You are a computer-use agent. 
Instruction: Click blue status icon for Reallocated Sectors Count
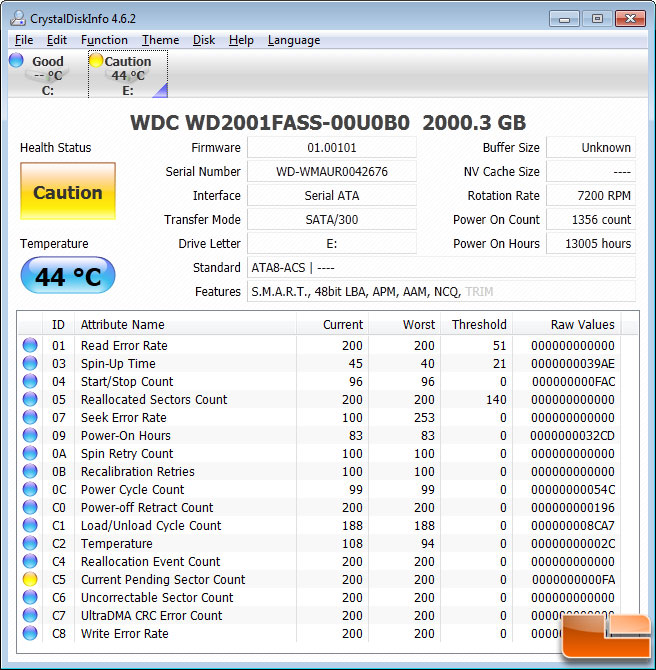pyautogui.click(x=30, y=400)
